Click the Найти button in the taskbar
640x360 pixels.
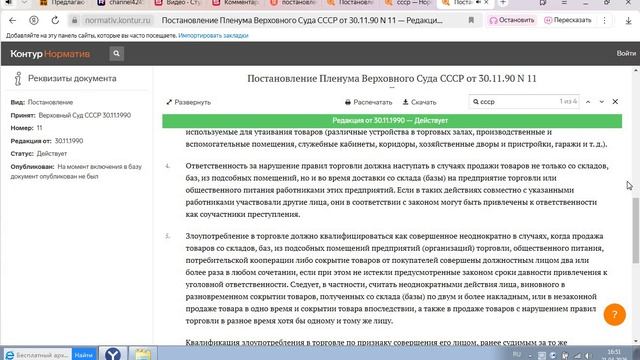(84, 355)
